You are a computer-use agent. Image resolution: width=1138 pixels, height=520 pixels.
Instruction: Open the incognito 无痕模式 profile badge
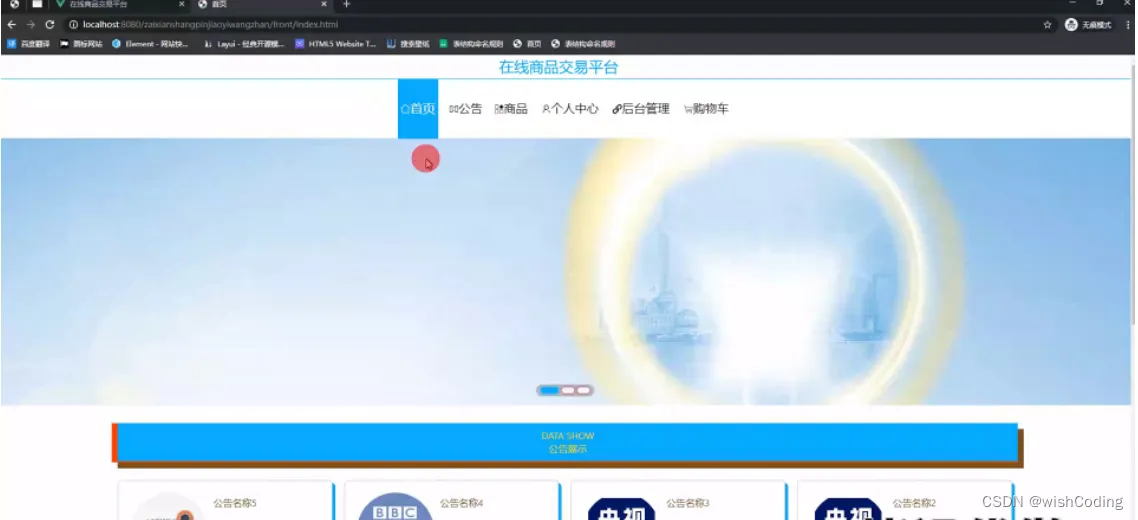(1088, 25)
